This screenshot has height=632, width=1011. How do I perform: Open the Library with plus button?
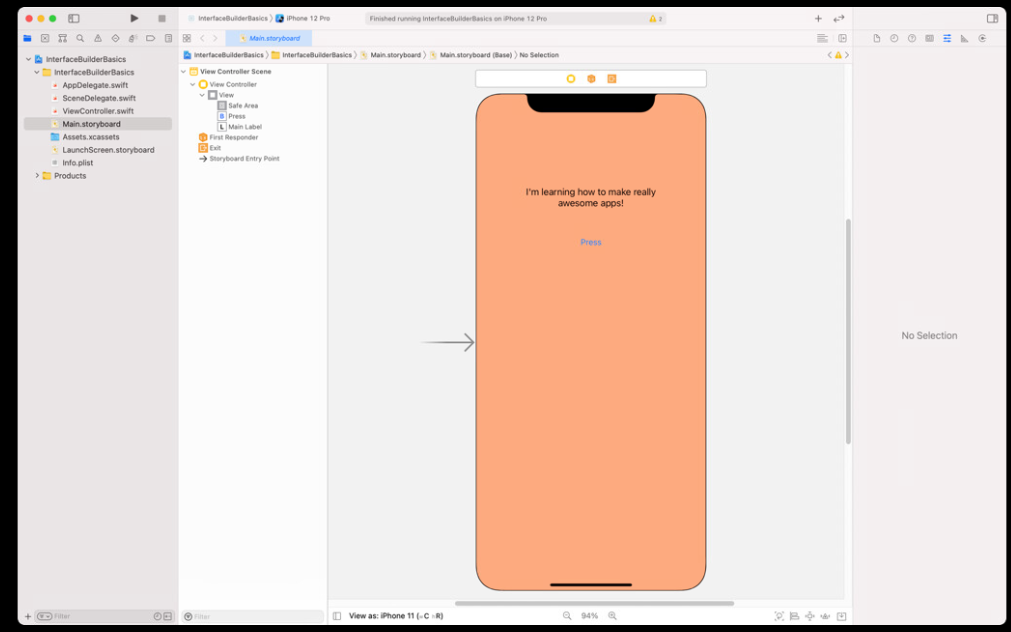pyautogui.click(x=818, y=19)
